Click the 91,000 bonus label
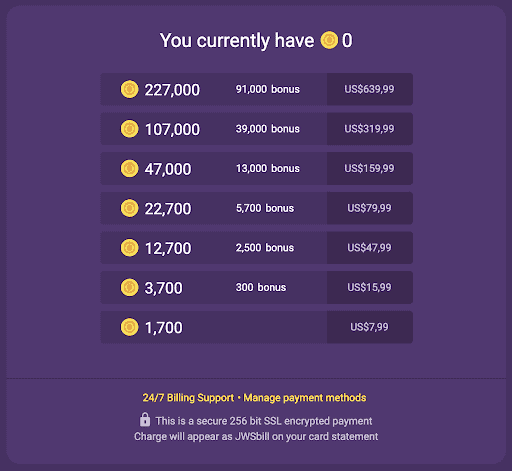Image resolution: width=512 pixels, height=471 pixels. (268, 89)
